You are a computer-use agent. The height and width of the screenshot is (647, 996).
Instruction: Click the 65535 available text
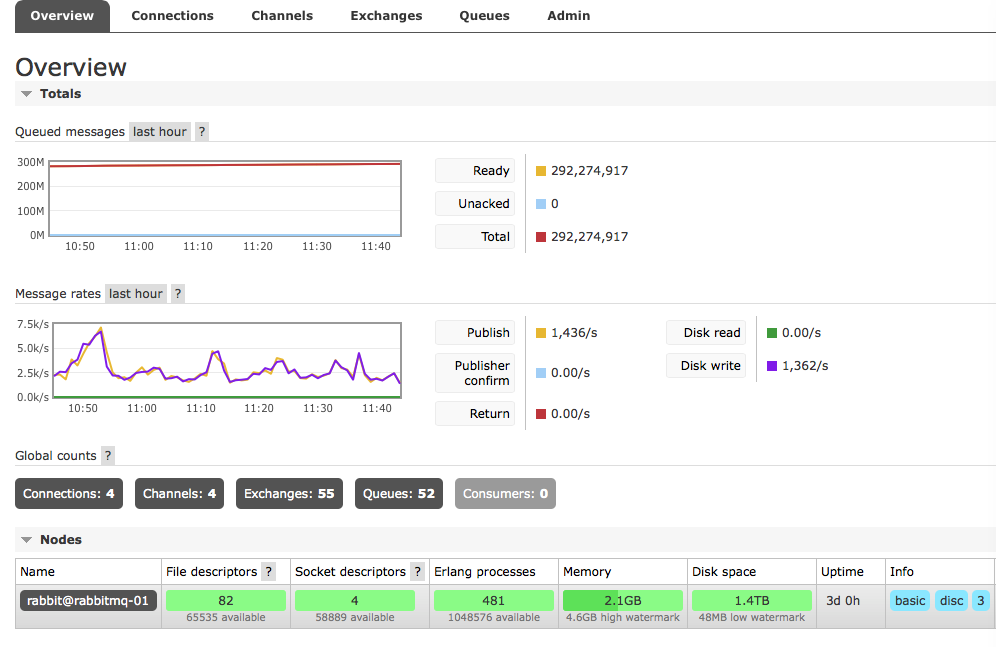(x=225, y=617)
